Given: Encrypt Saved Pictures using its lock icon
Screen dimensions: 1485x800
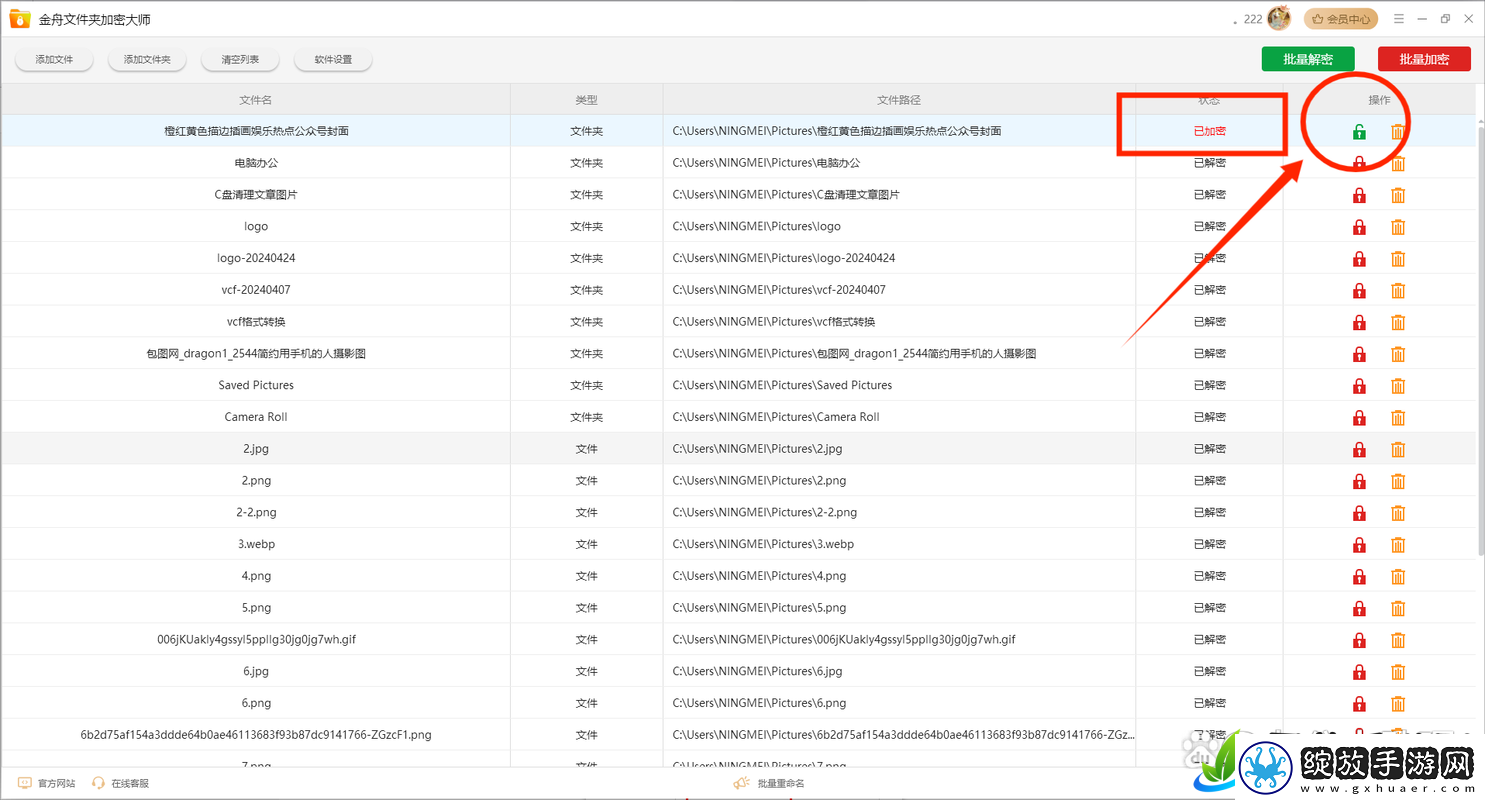Looking at the screenshot, I should click(x=1359, y=386).
